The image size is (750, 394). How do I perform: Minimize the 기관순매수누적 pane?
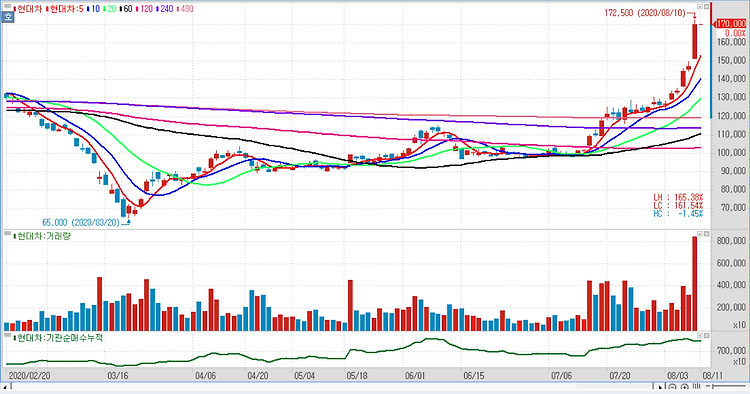(x=700, y=336)
